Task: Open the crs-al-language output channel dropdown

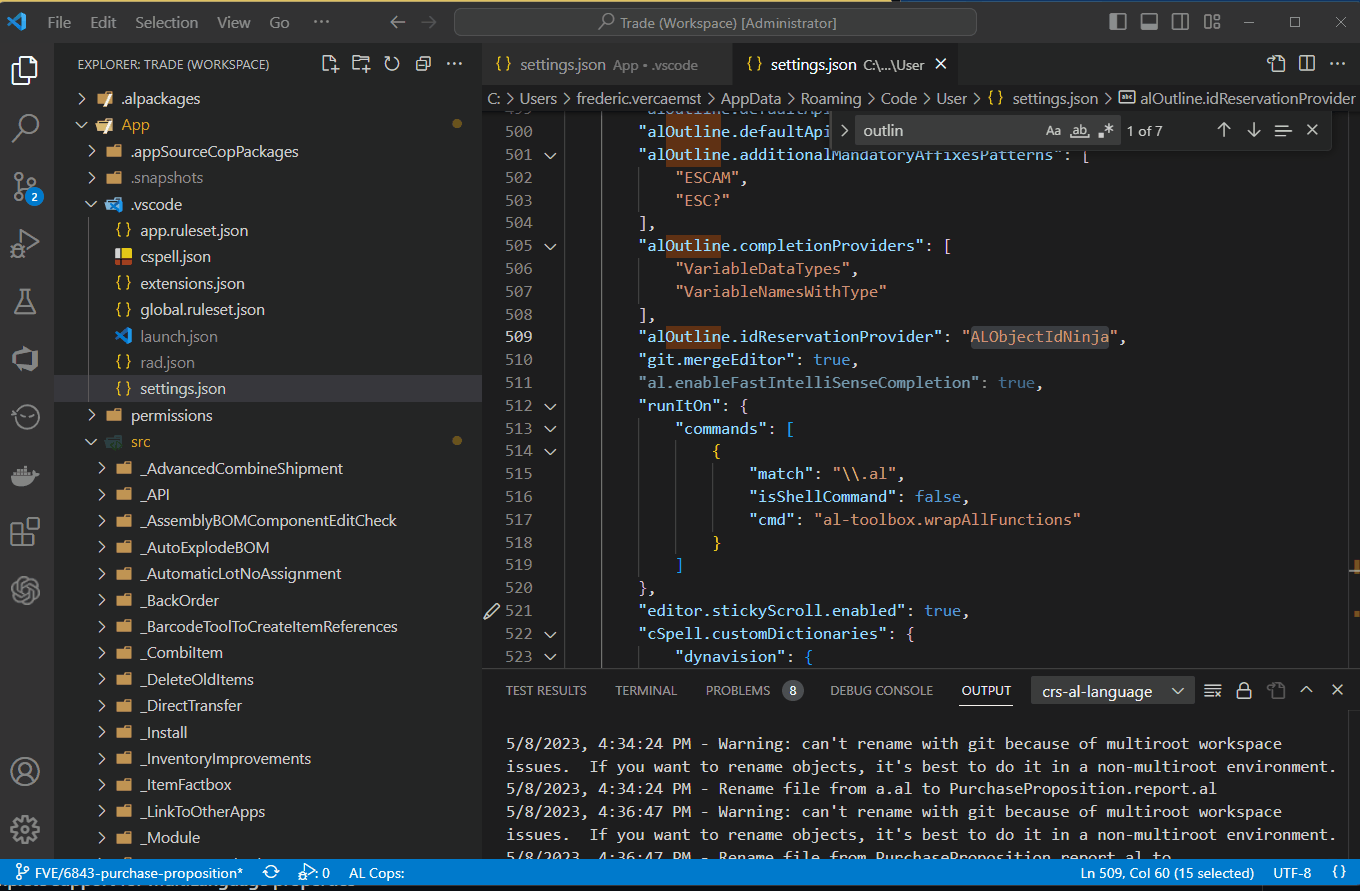Action: click(x=1112, y=691)
